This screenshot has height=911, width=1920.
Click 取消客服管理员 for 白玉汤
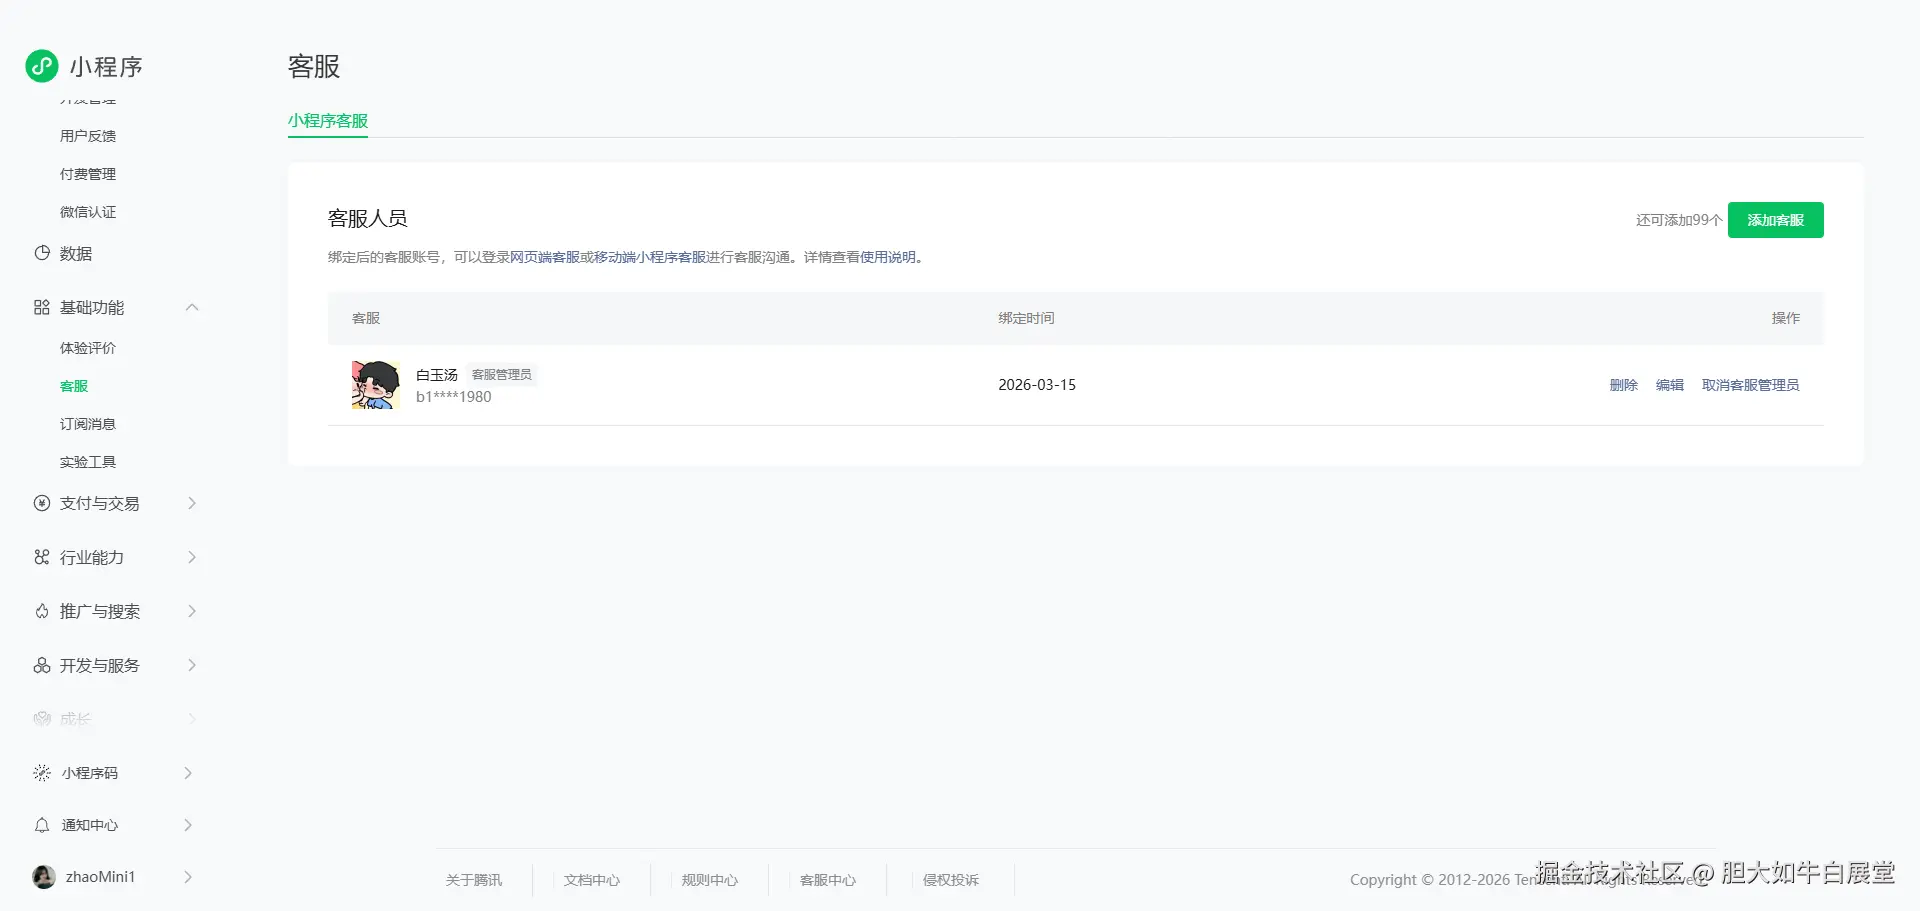1751,385
